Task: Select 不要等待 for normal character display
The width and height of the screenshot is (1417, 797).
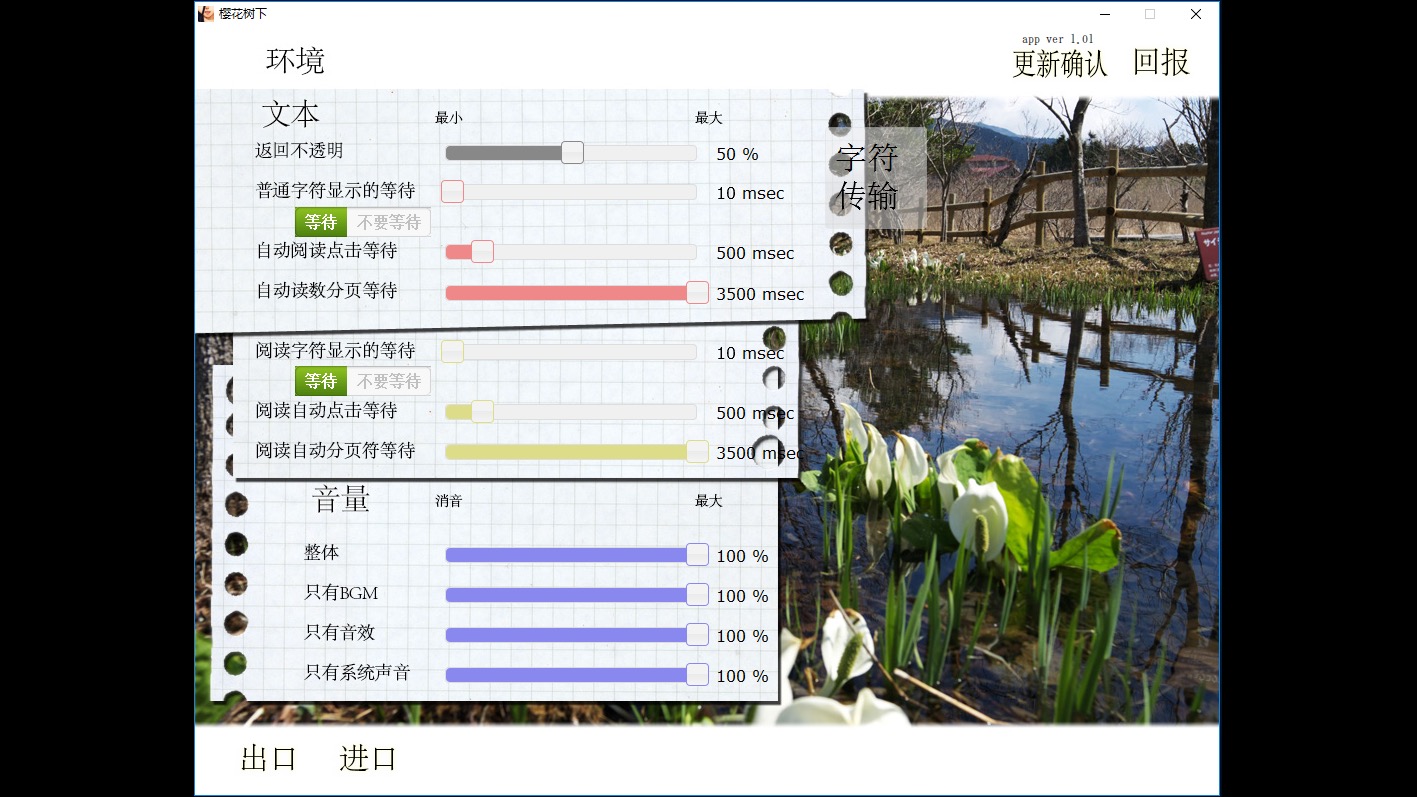Action: pyautogui.click(x=389, y=222)
